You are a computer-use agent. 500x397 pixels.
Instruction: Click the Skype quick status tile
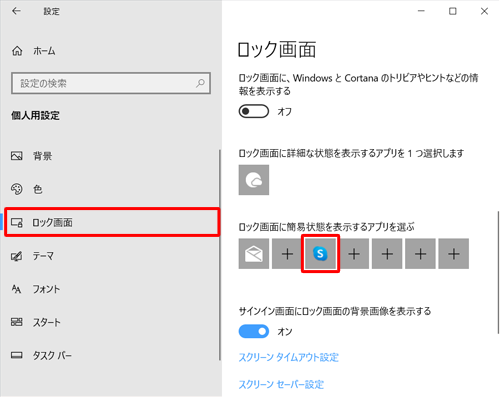[320, 254]
